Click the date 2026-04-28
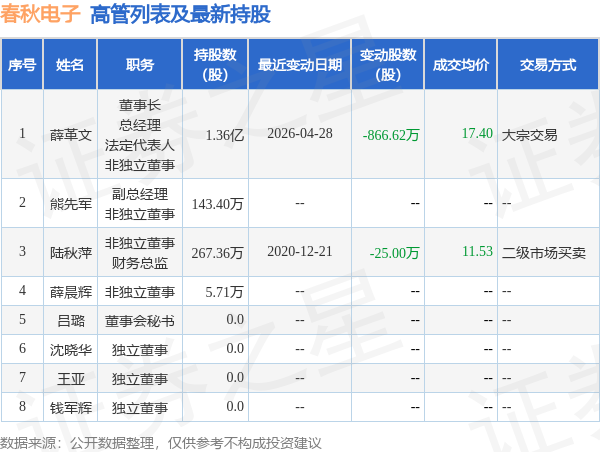Image resolution: width=600 pixels, height=452 pixels. point(300,133)
